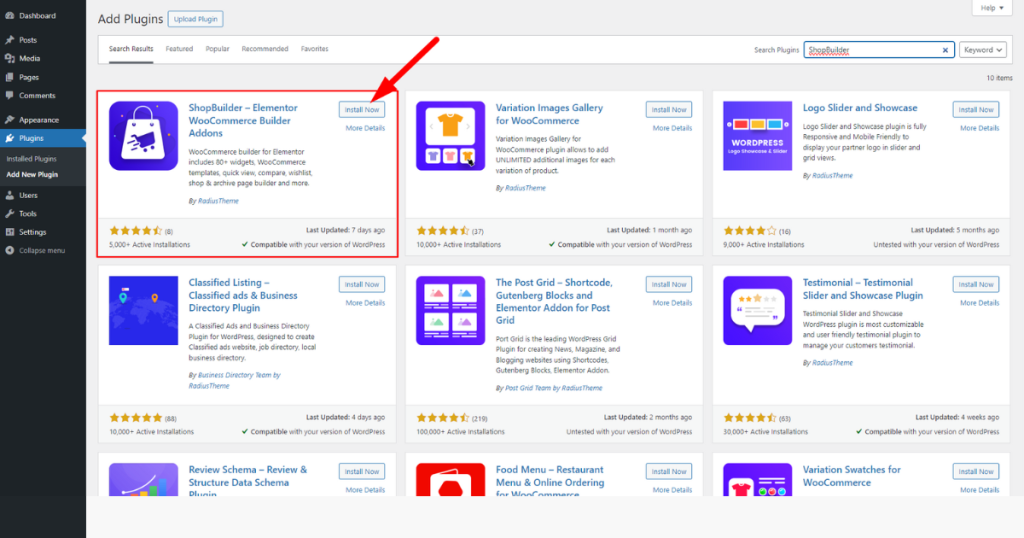Install Testimonial Slider and Showcase plugin
Viewport: 1024px width, 538px height.
pyautogui.click(x=976, y=285)
